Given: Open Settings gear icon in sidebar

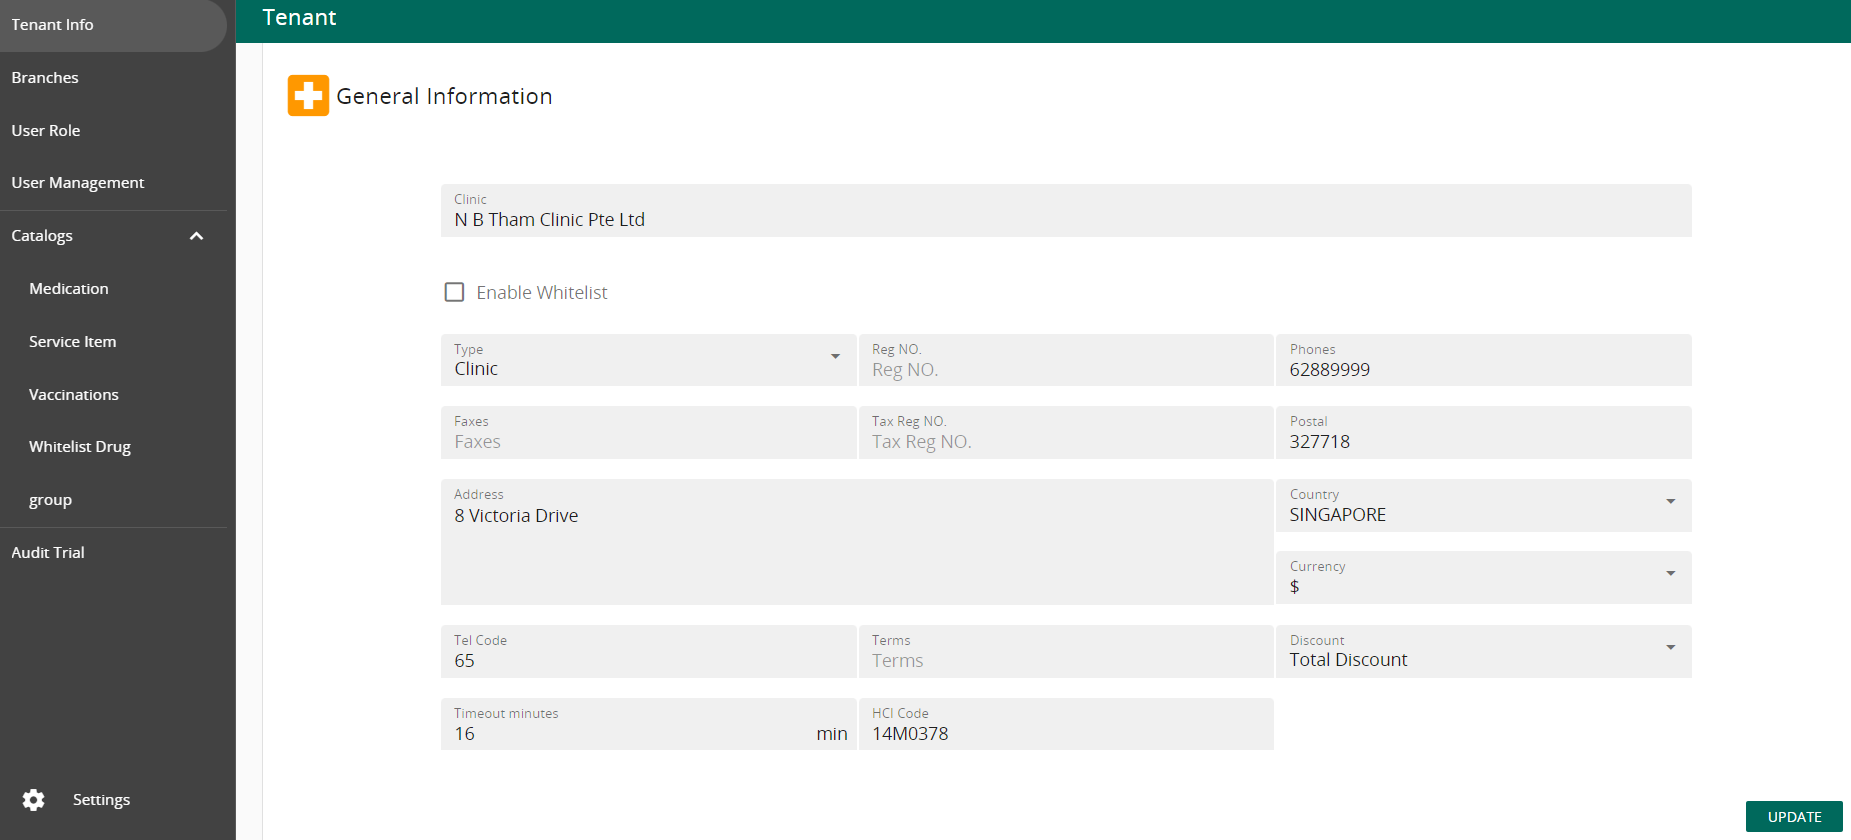Looking at the screenshot, I should [34, 800].
